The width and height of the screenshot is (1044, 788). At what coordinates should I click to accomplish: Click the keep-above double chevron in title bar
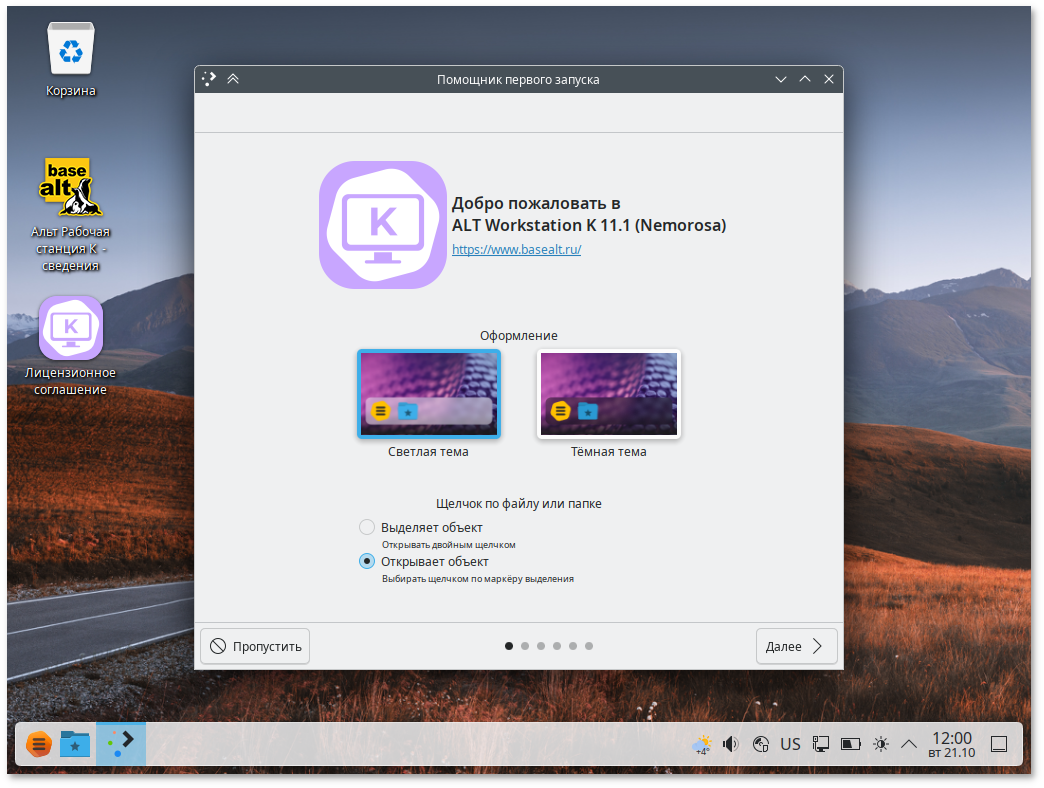coord(233,79)
